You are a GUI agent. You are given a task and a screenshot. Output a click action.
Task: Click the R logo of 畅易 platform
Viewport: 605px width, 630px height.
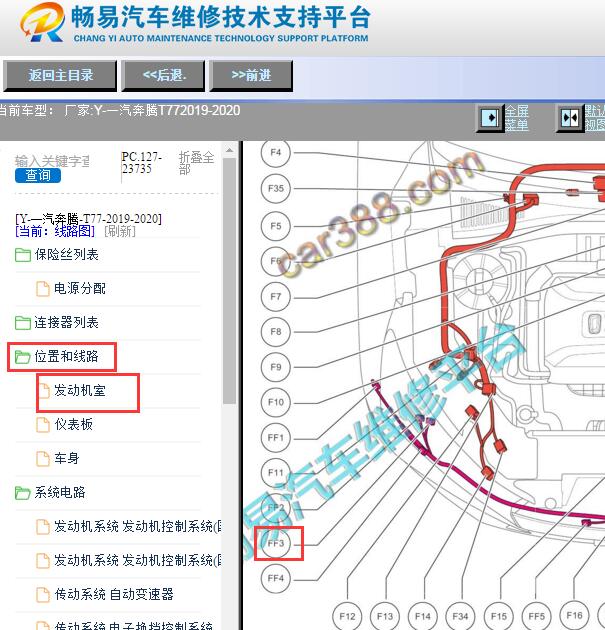[42, 22]
